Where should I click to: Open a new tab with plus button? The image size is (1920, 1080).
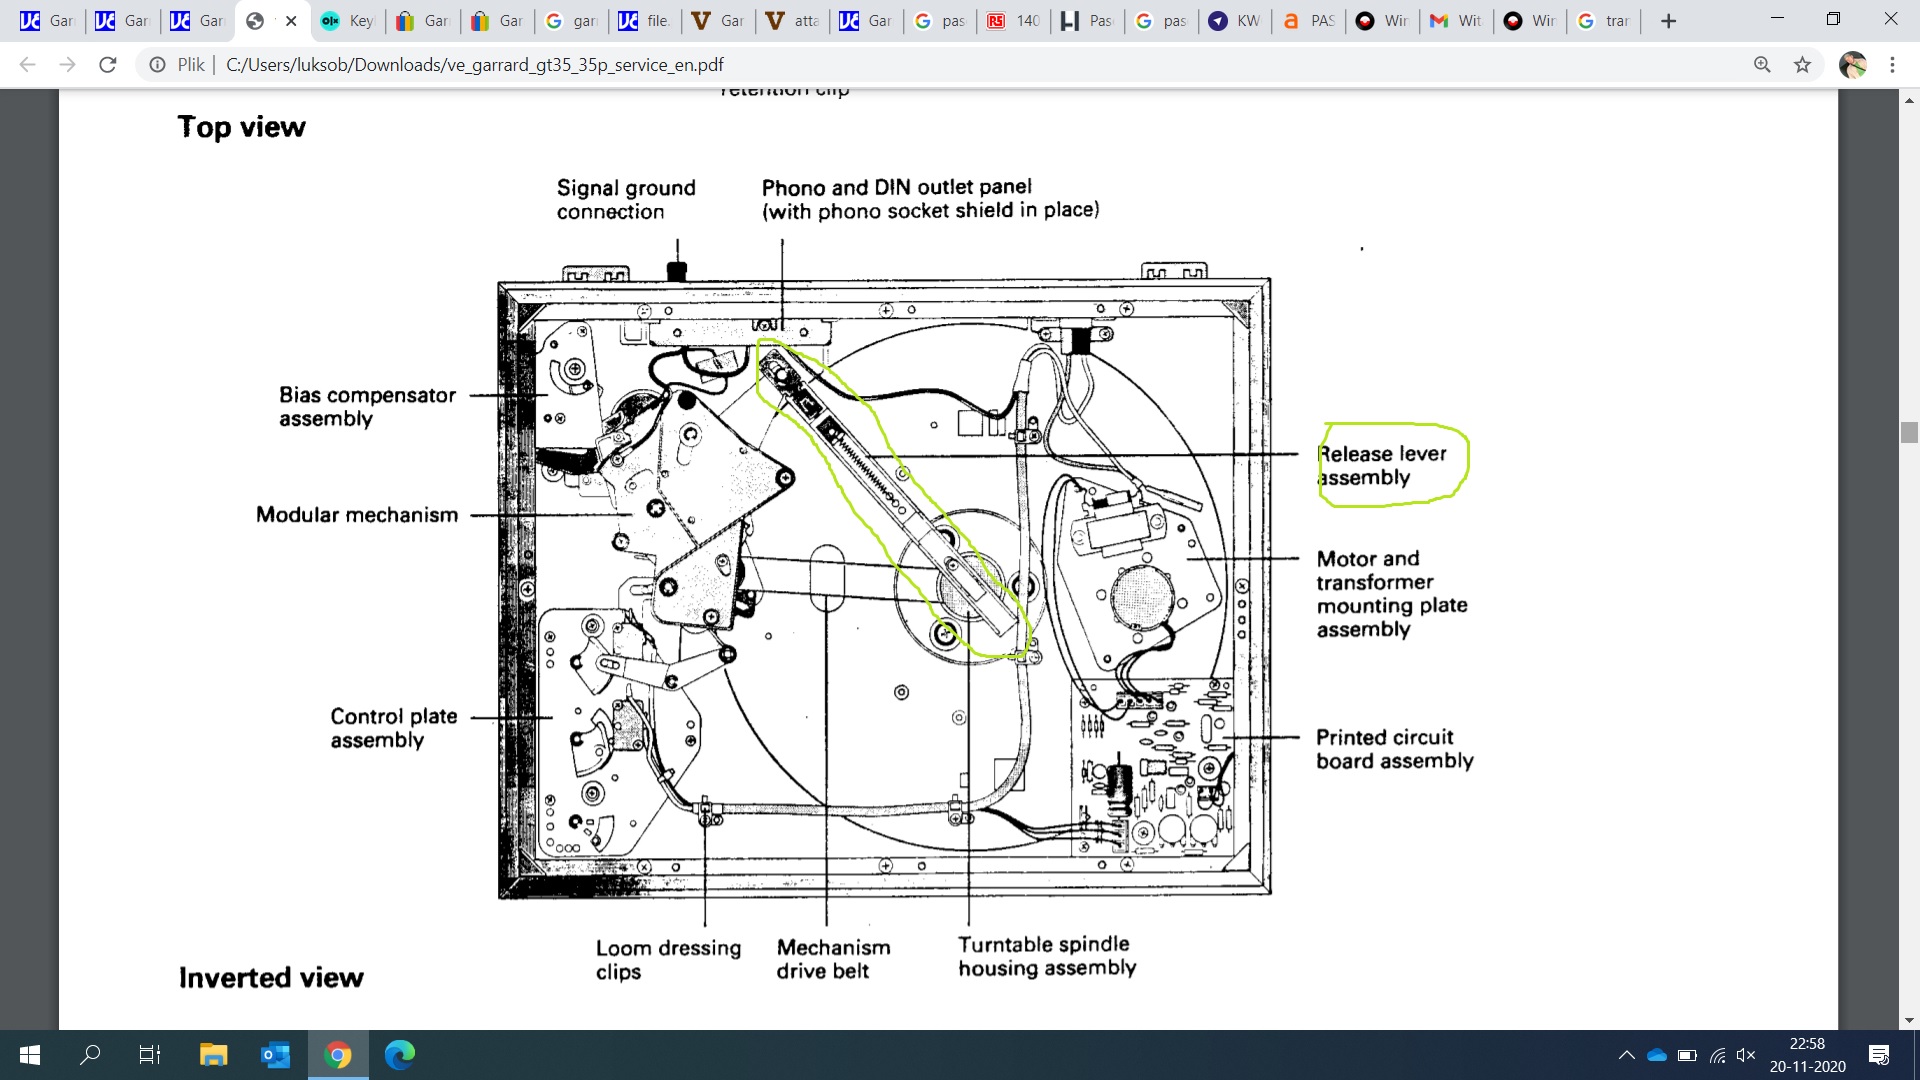[1668, 21]
